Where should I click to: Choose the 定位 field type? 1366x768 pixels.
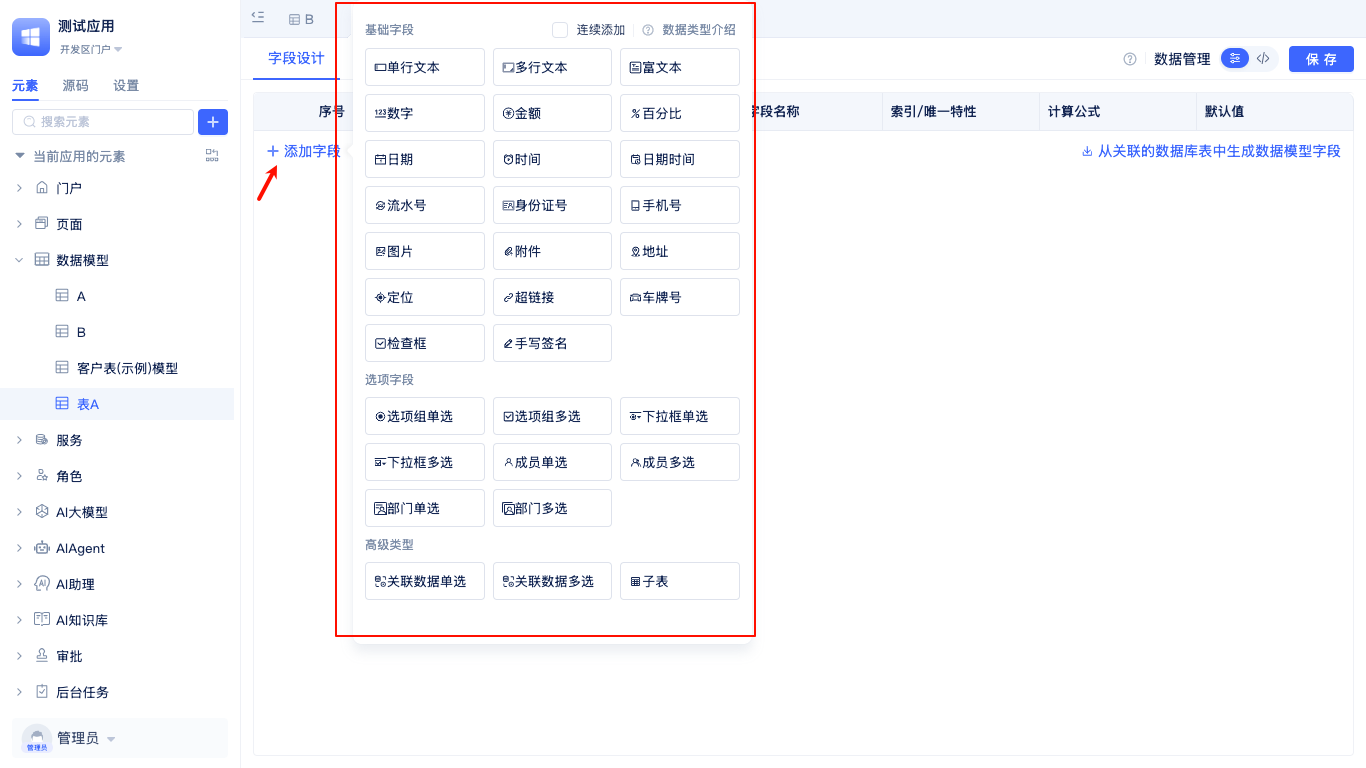point(425,297)
